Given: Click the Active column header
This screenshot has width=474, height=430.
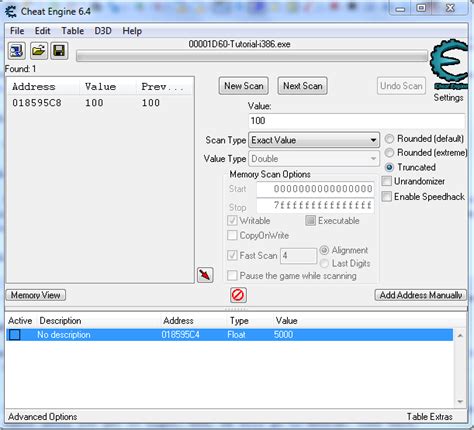Looking at the screenshot, I should click(x=20, y=321).
